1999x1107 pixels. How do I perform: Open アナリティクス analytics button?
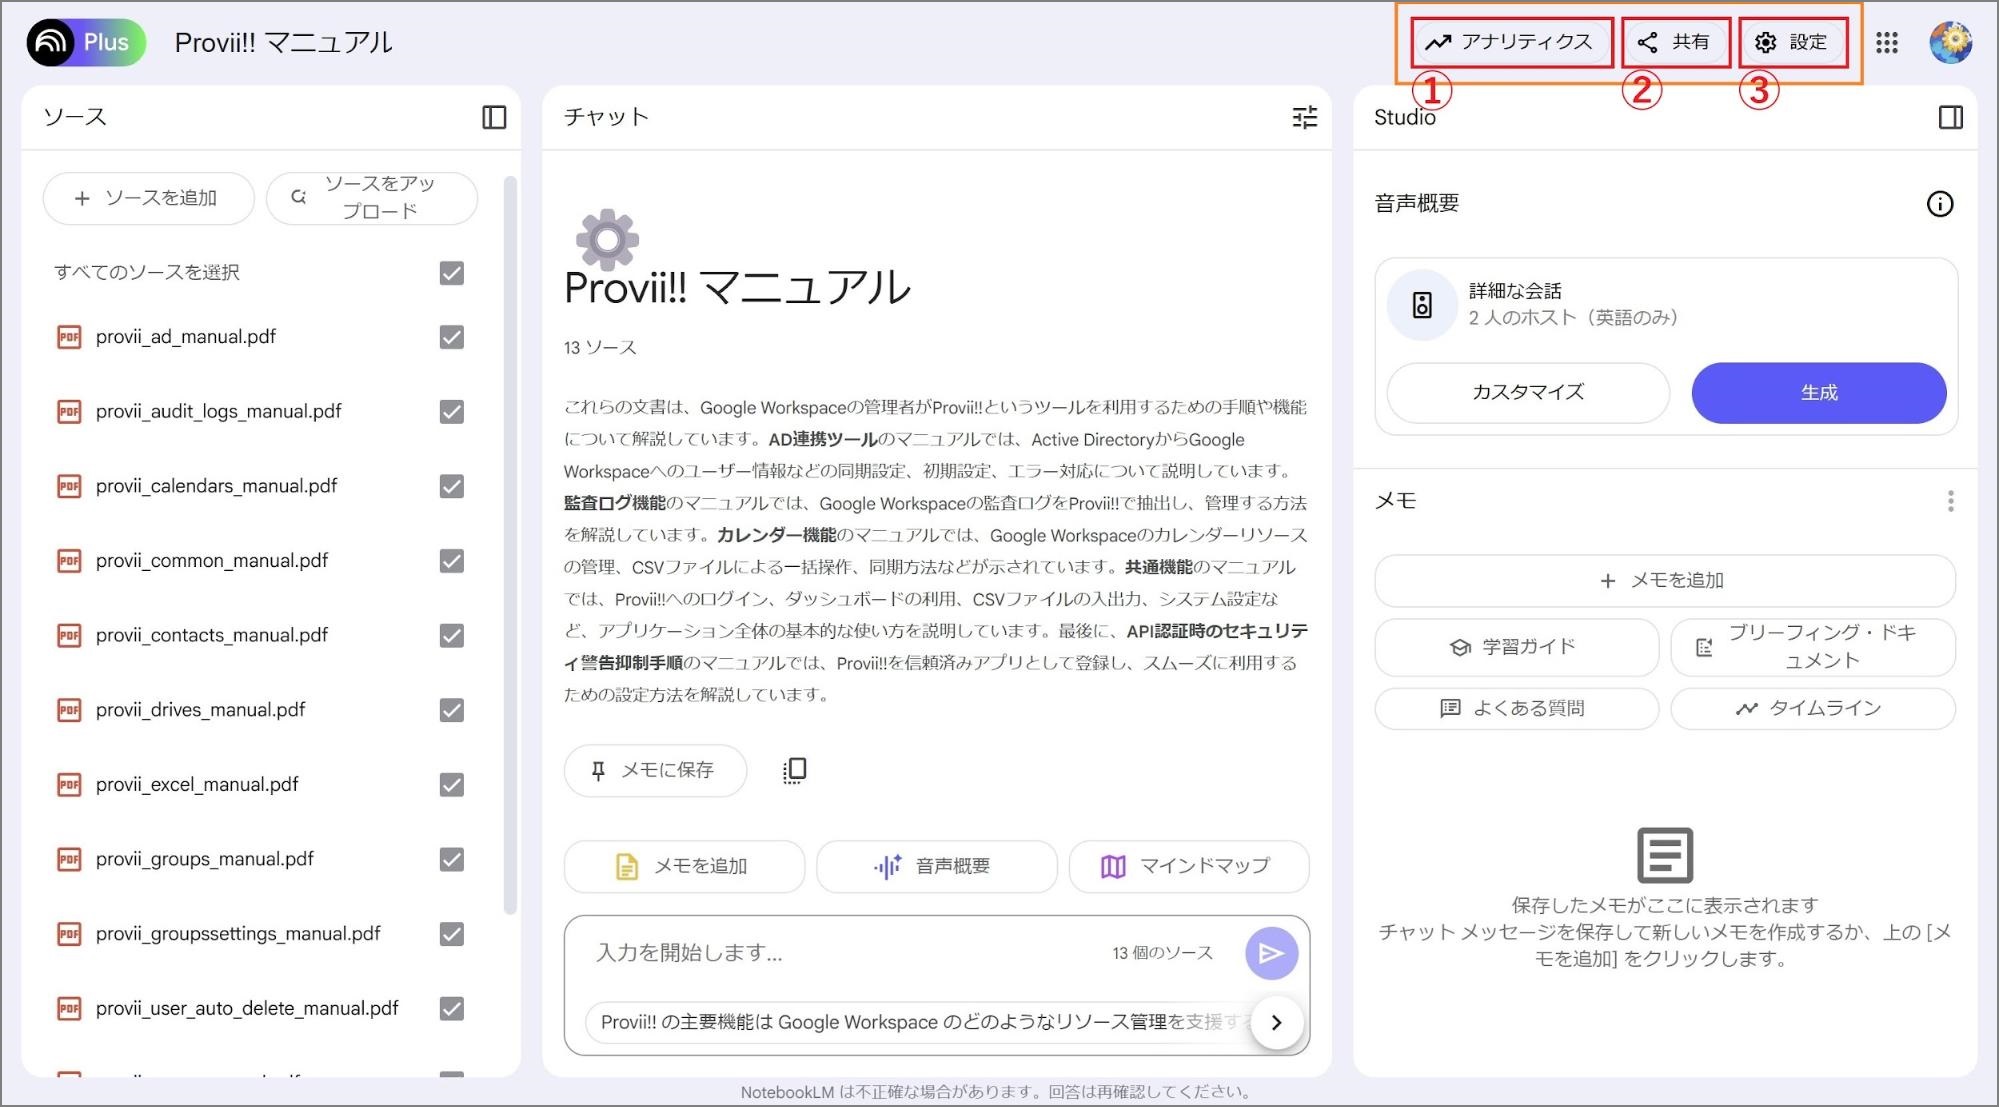tap(1510, 42)
